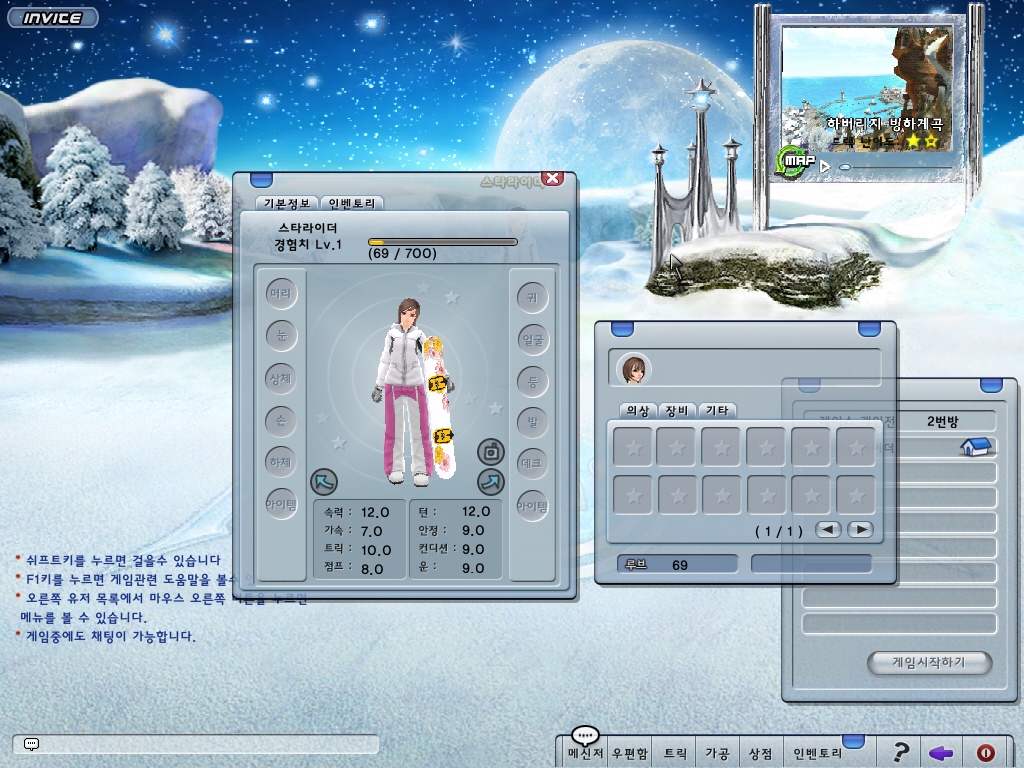
Task: Open 가공 from bottom menu
Action: [717, 754]
